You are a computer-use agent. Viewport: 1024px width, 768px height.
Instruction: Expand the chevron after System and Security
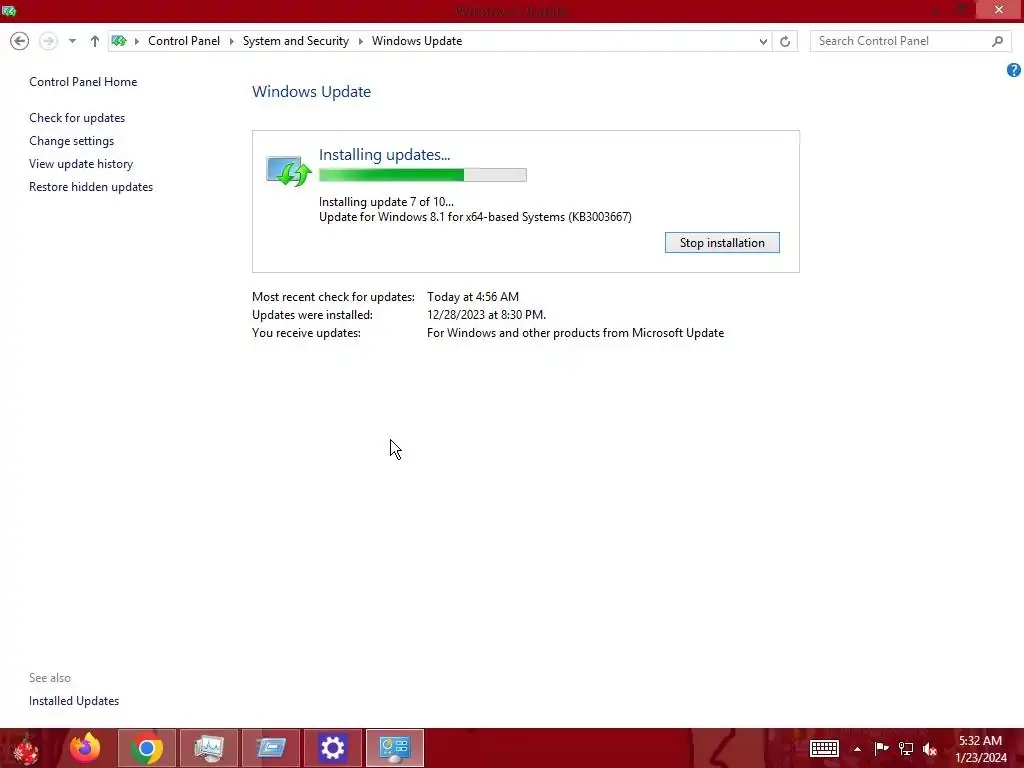point(360,41)
